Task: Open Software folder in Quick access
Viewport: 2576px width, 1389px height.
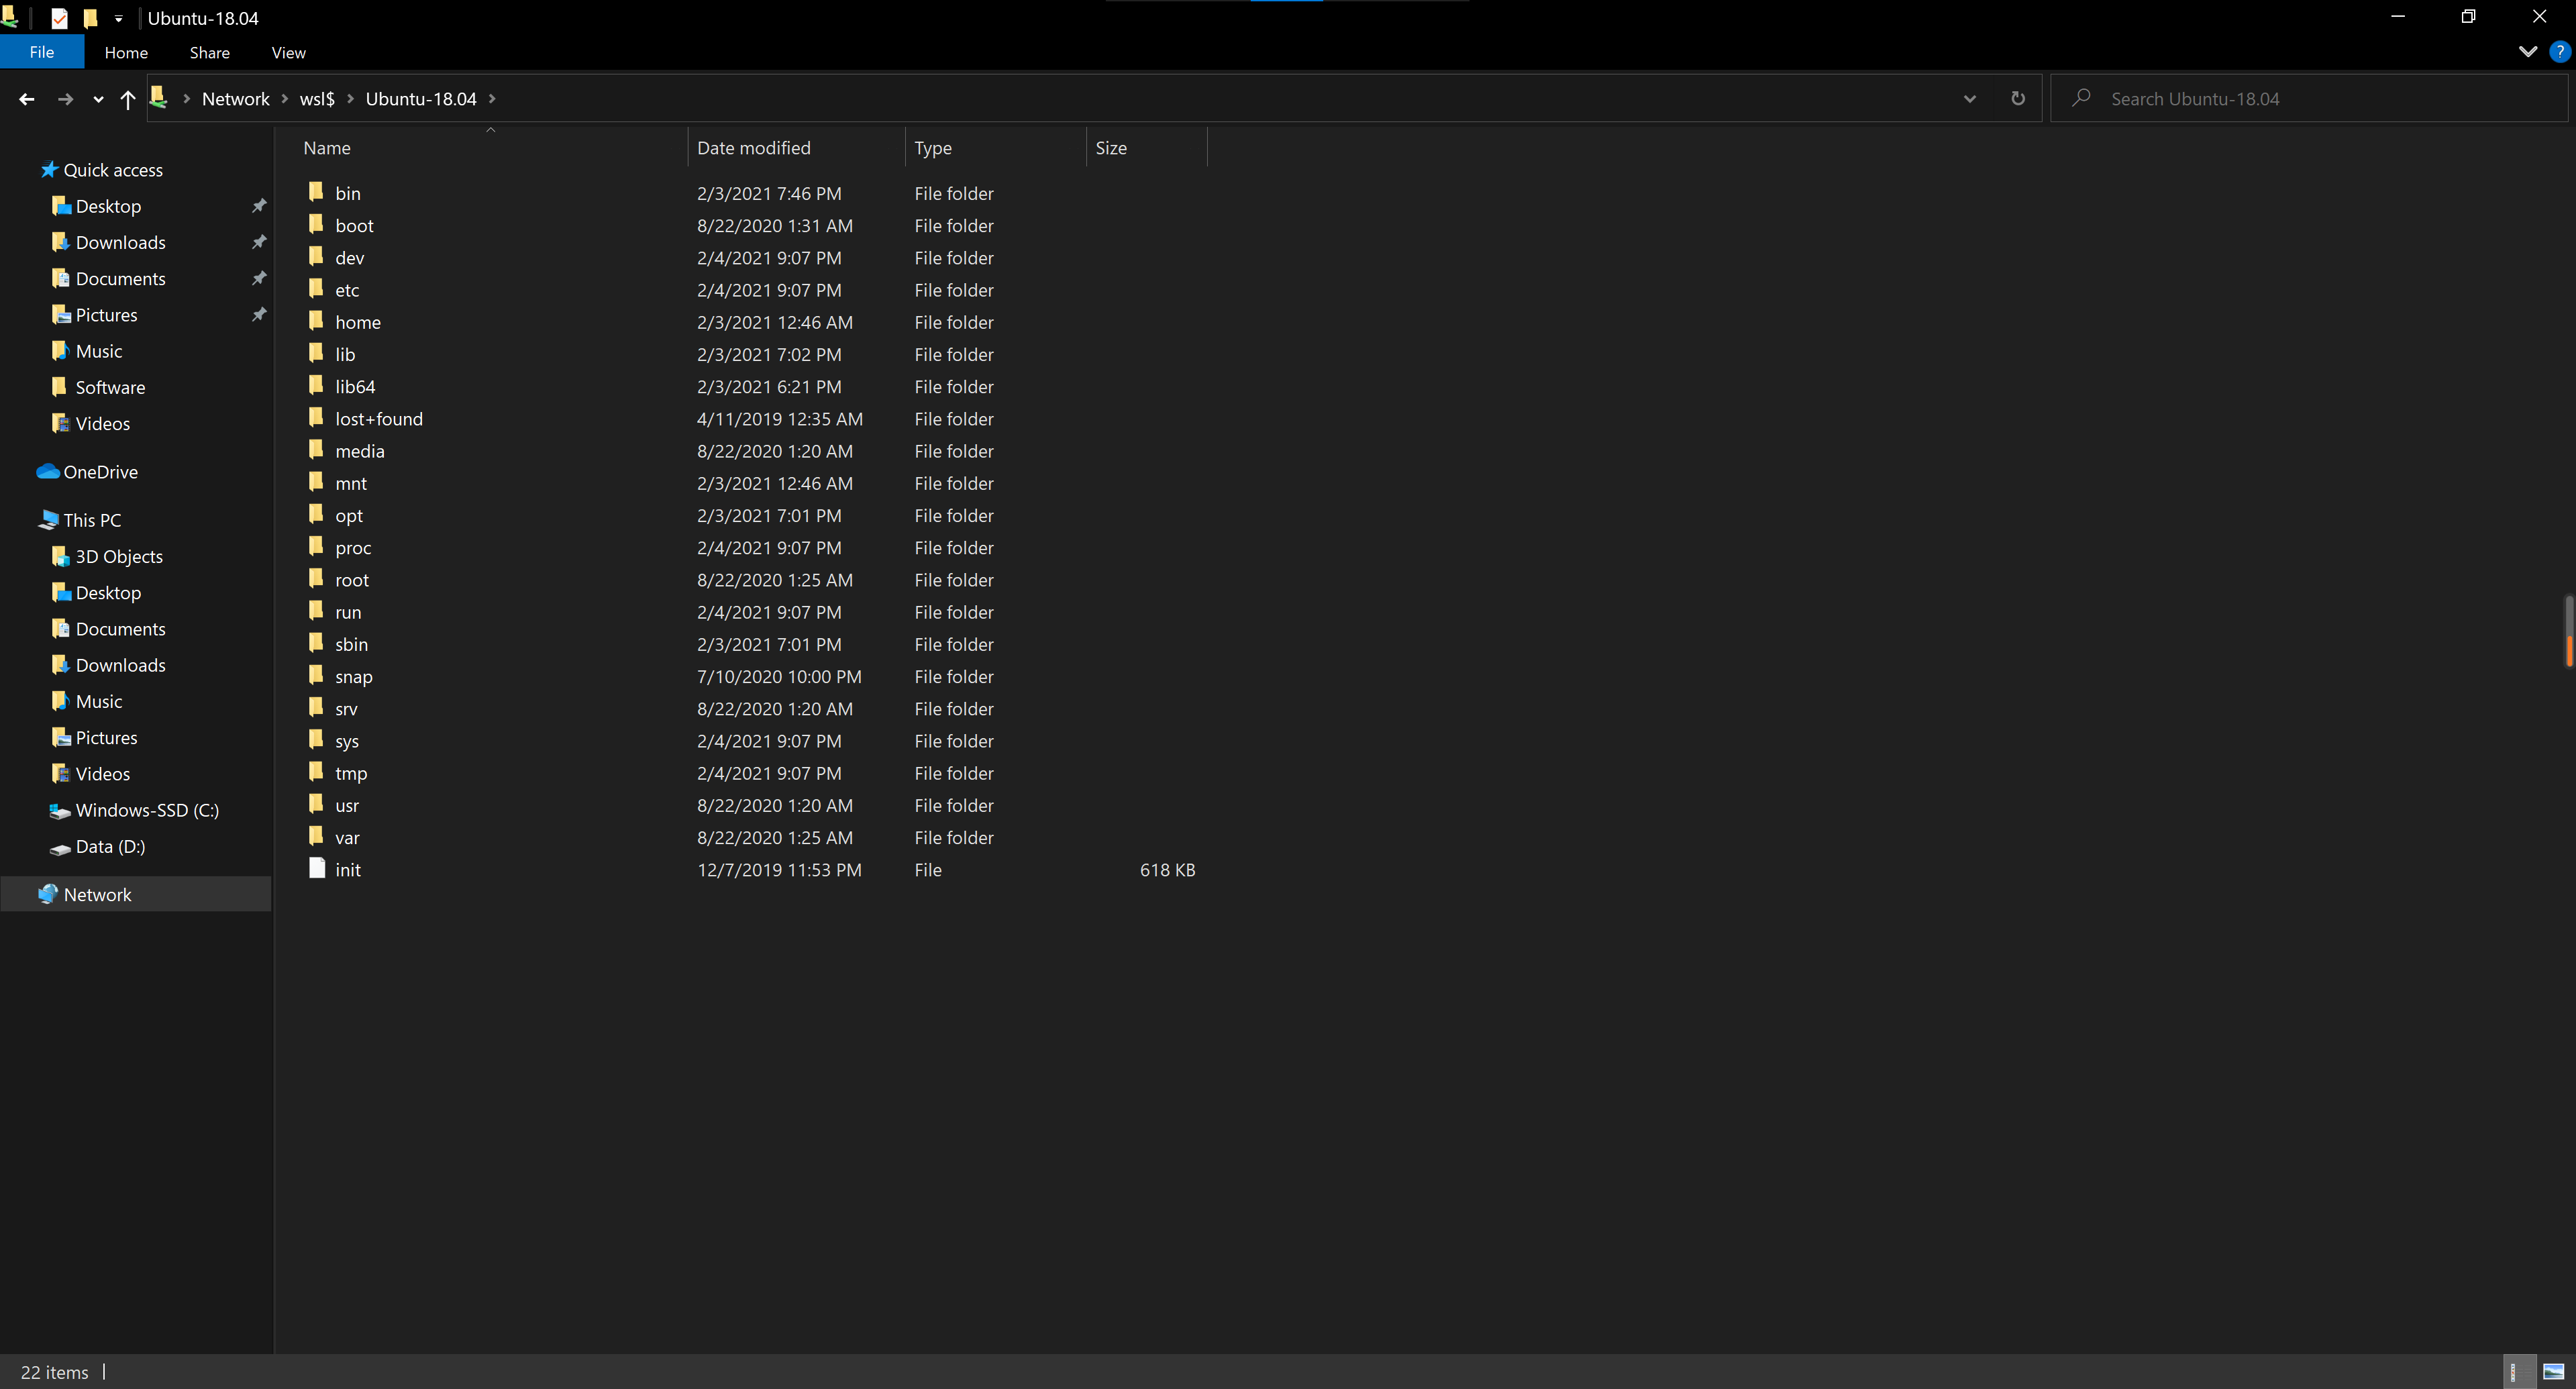Action: pyautogui.click(x=110, y=387)
